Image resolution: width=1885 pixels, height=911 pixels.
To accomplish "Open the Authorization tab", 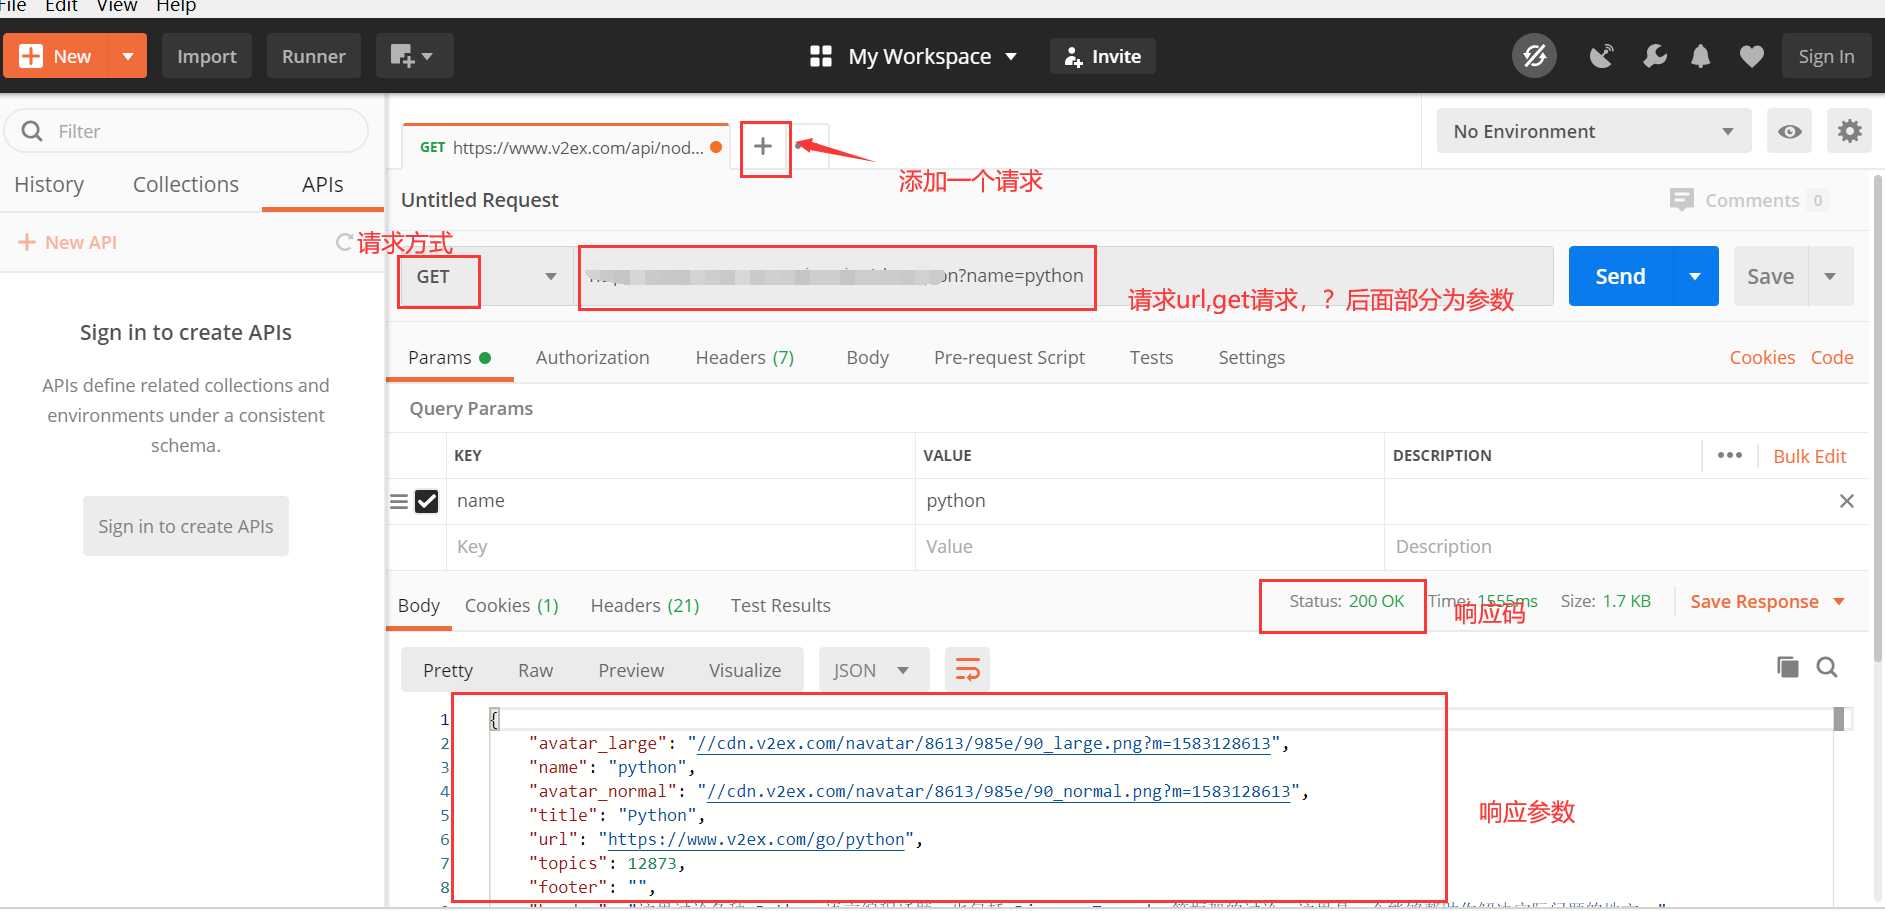I will click(592, 357).
